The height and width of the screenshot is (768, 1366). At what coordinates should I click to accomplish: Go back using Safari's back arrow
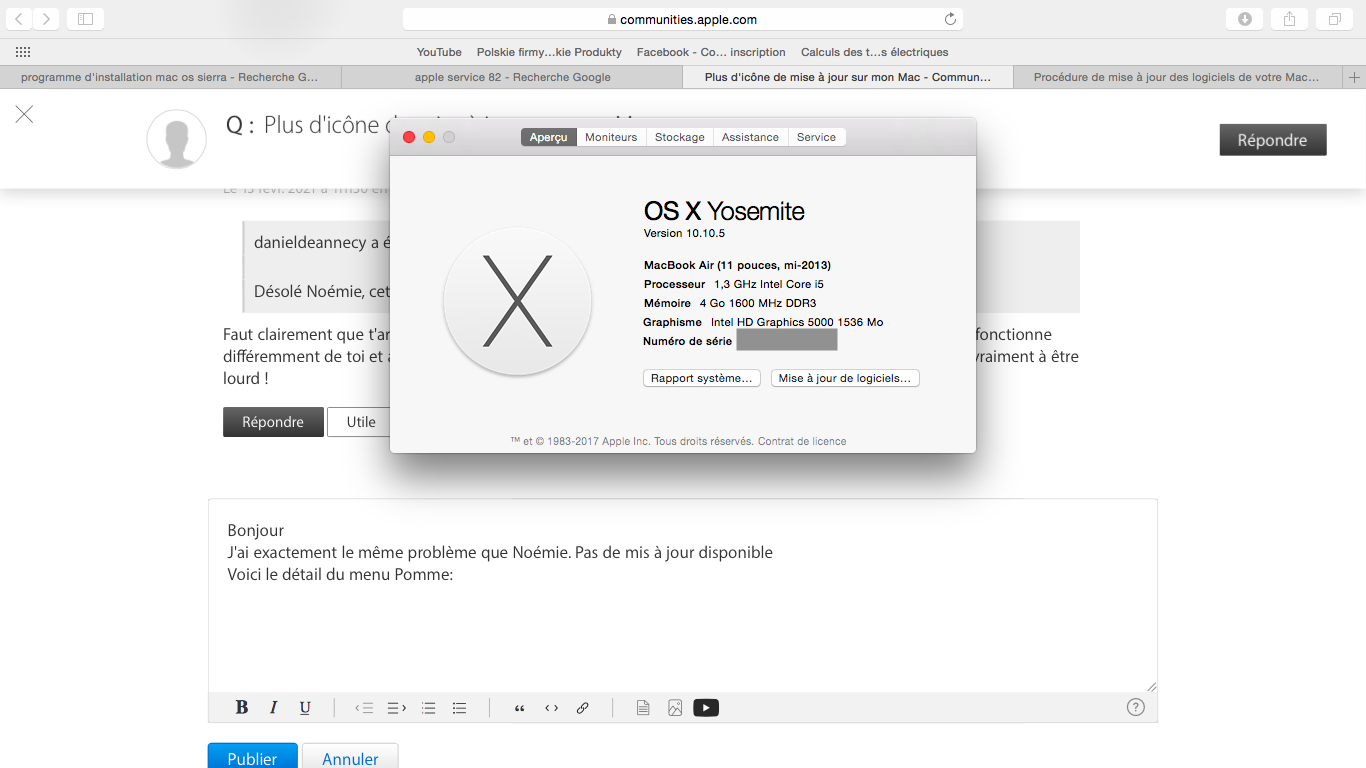[x=20, y=19]
